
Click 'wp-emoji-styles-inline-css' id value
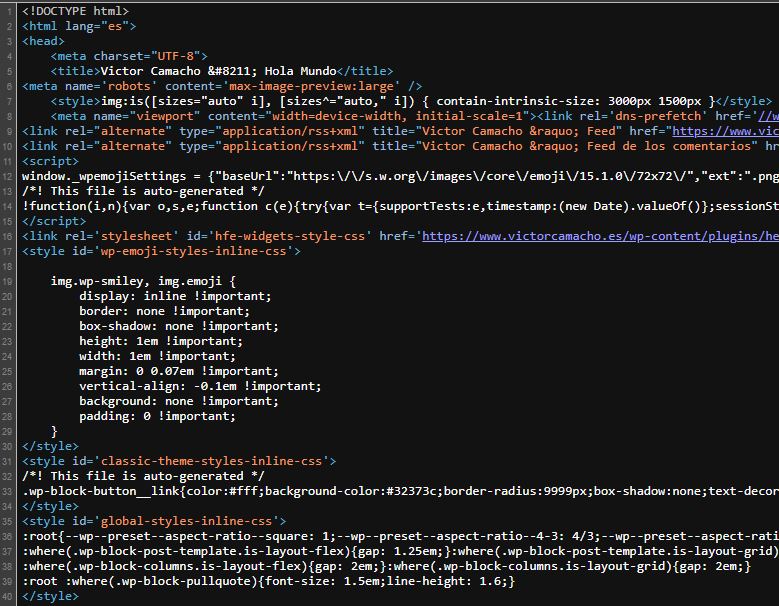pos(193,251)
